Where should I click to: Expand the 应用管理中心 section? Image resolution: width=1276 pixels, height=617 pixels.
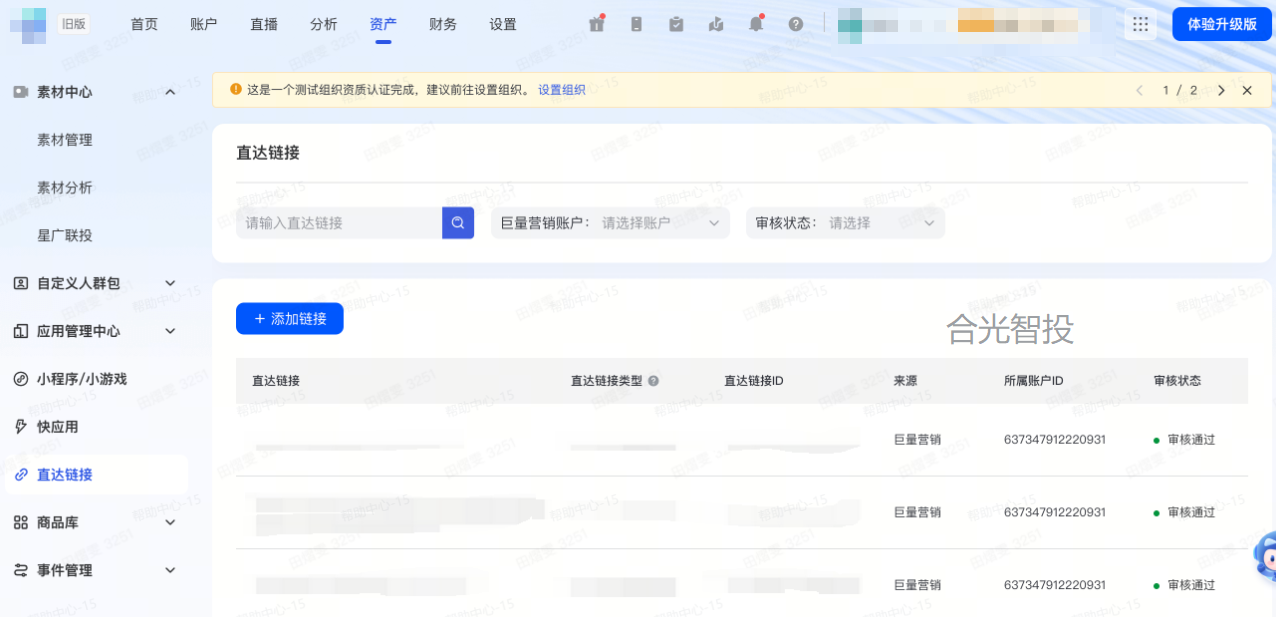(x=170, y=331)
